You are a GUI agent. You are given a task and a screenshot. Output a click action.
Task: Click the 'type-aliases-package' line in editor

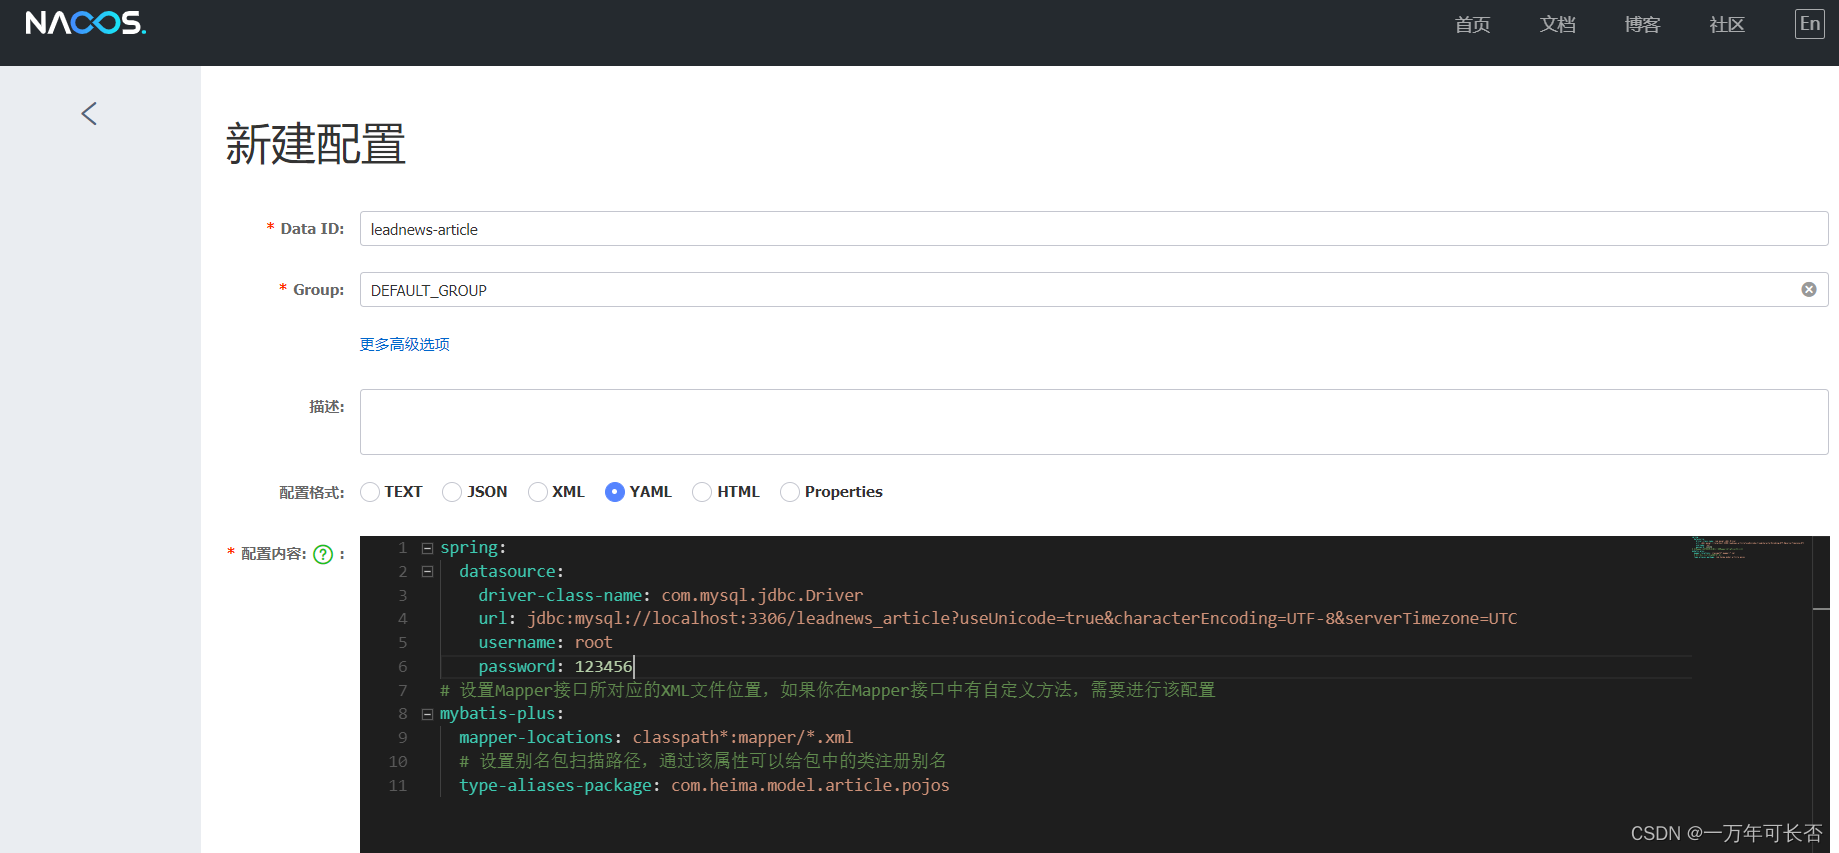pyautogui.click(x=704, y=786)
